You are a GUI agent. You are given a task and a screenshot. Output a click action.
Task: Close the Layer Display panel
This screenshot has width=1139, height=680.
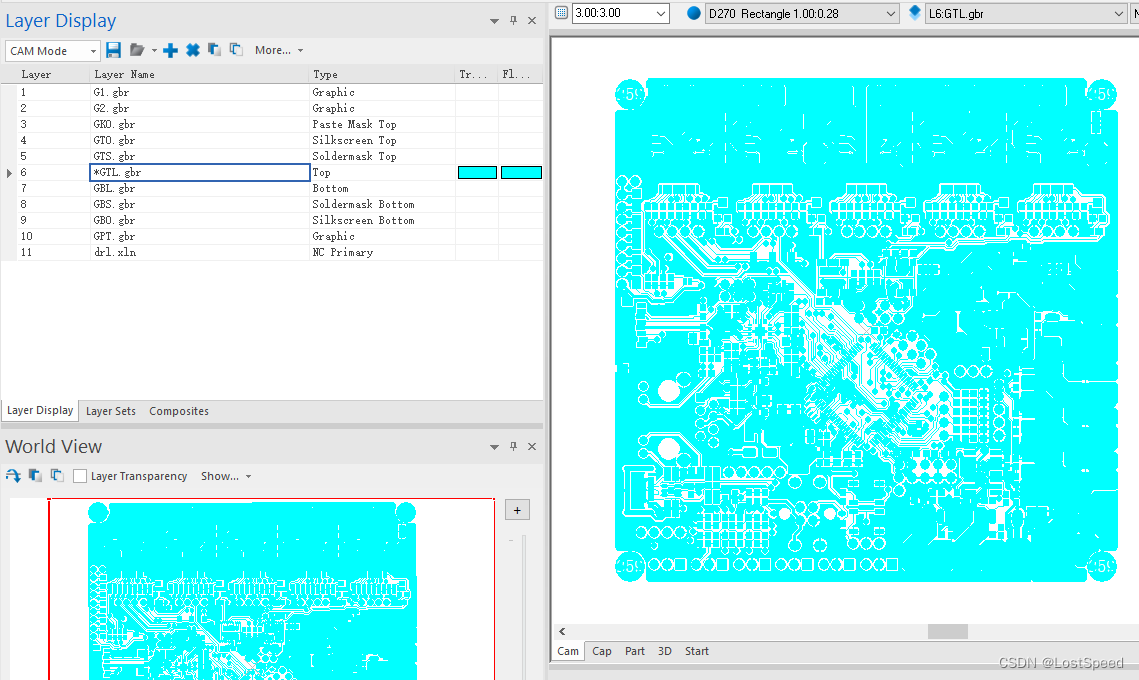click(x=532, y=20)
